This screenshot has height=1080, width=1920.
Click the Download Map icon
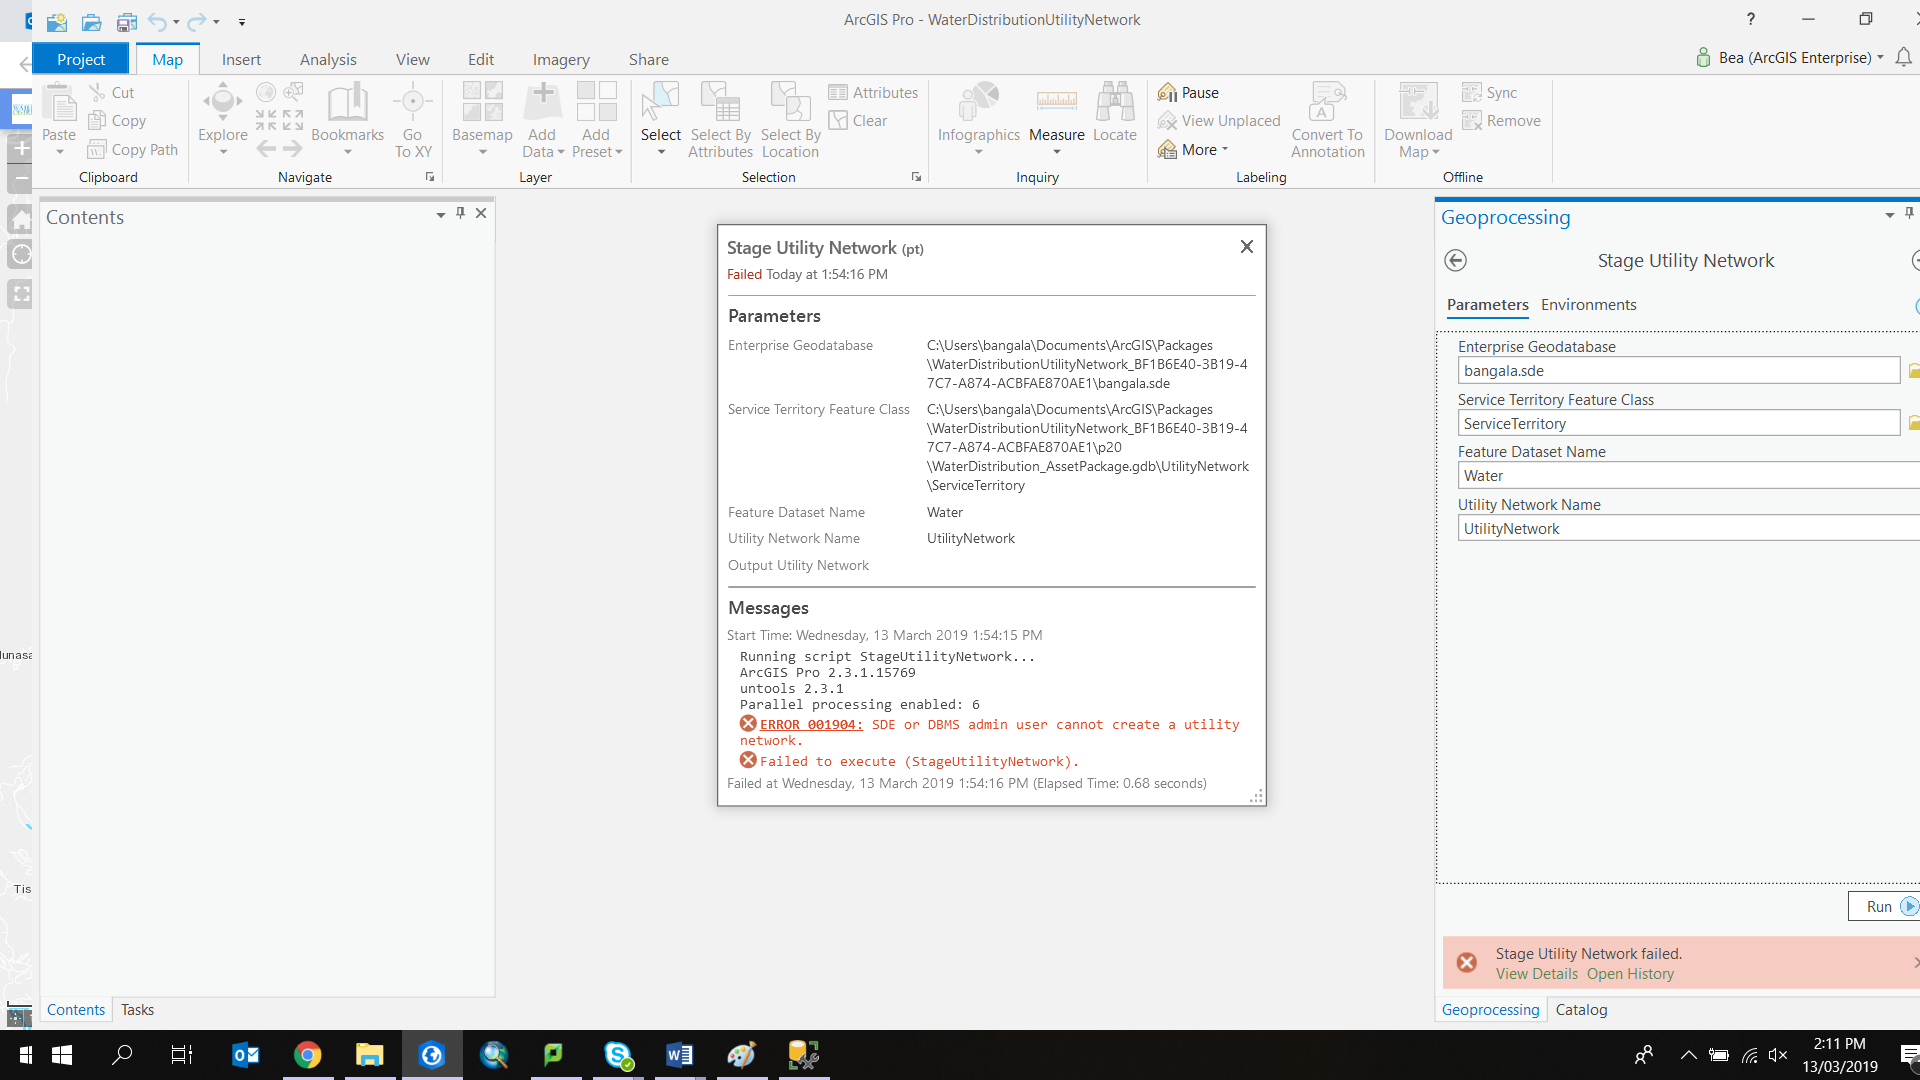[1418, 103]
